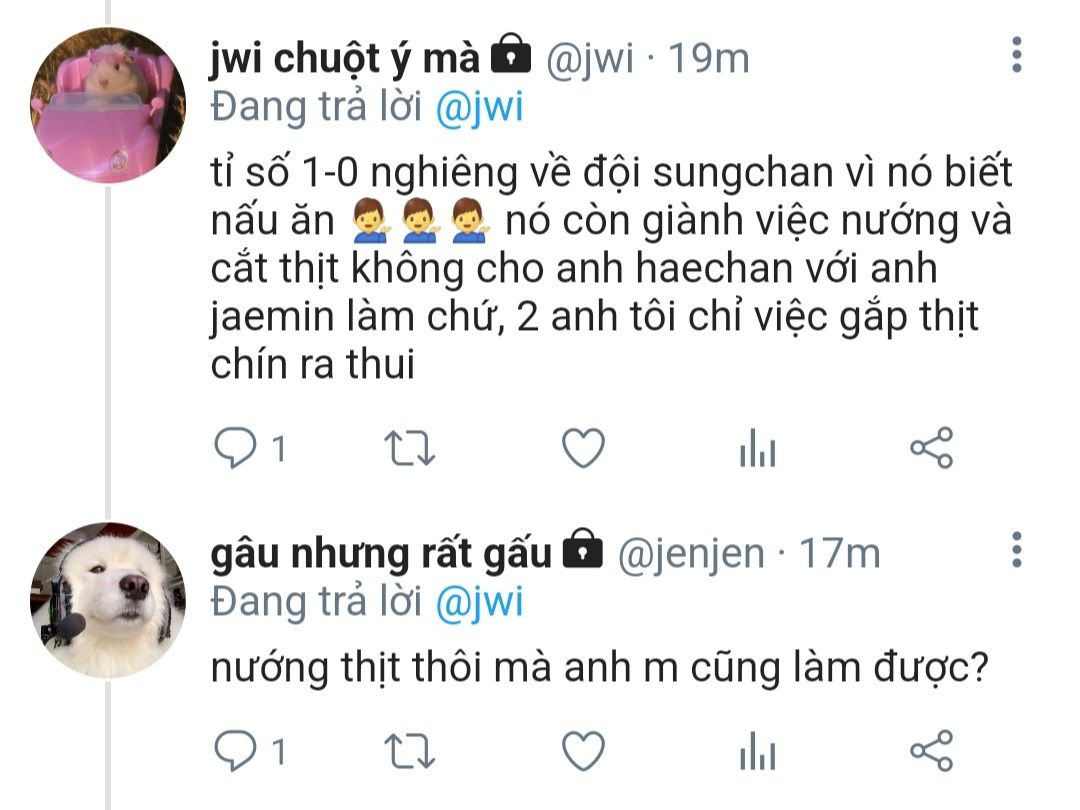Image resolution: width=1080 pixels, height=810 pixels.
Task: View analytics of the @jenjen tweet
Action: pos(758,751)
